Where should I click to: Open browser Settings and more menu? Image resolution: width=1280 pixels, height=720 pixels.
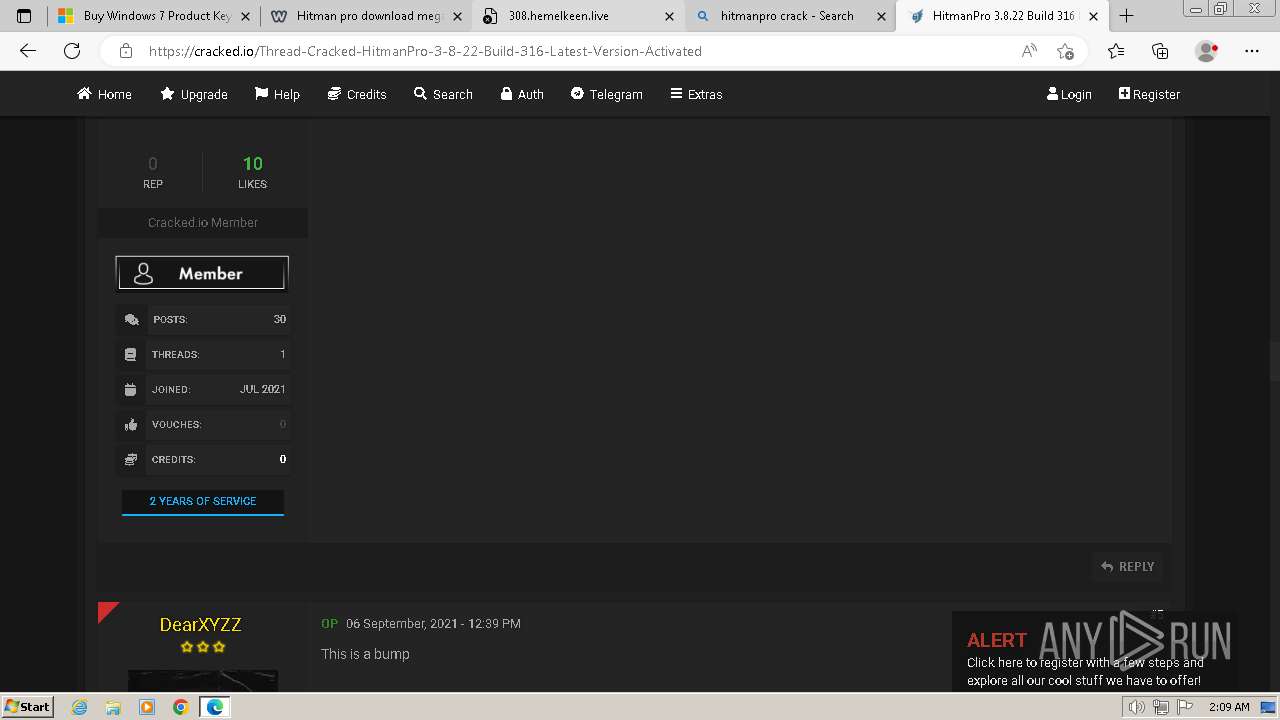[1252, 51]
